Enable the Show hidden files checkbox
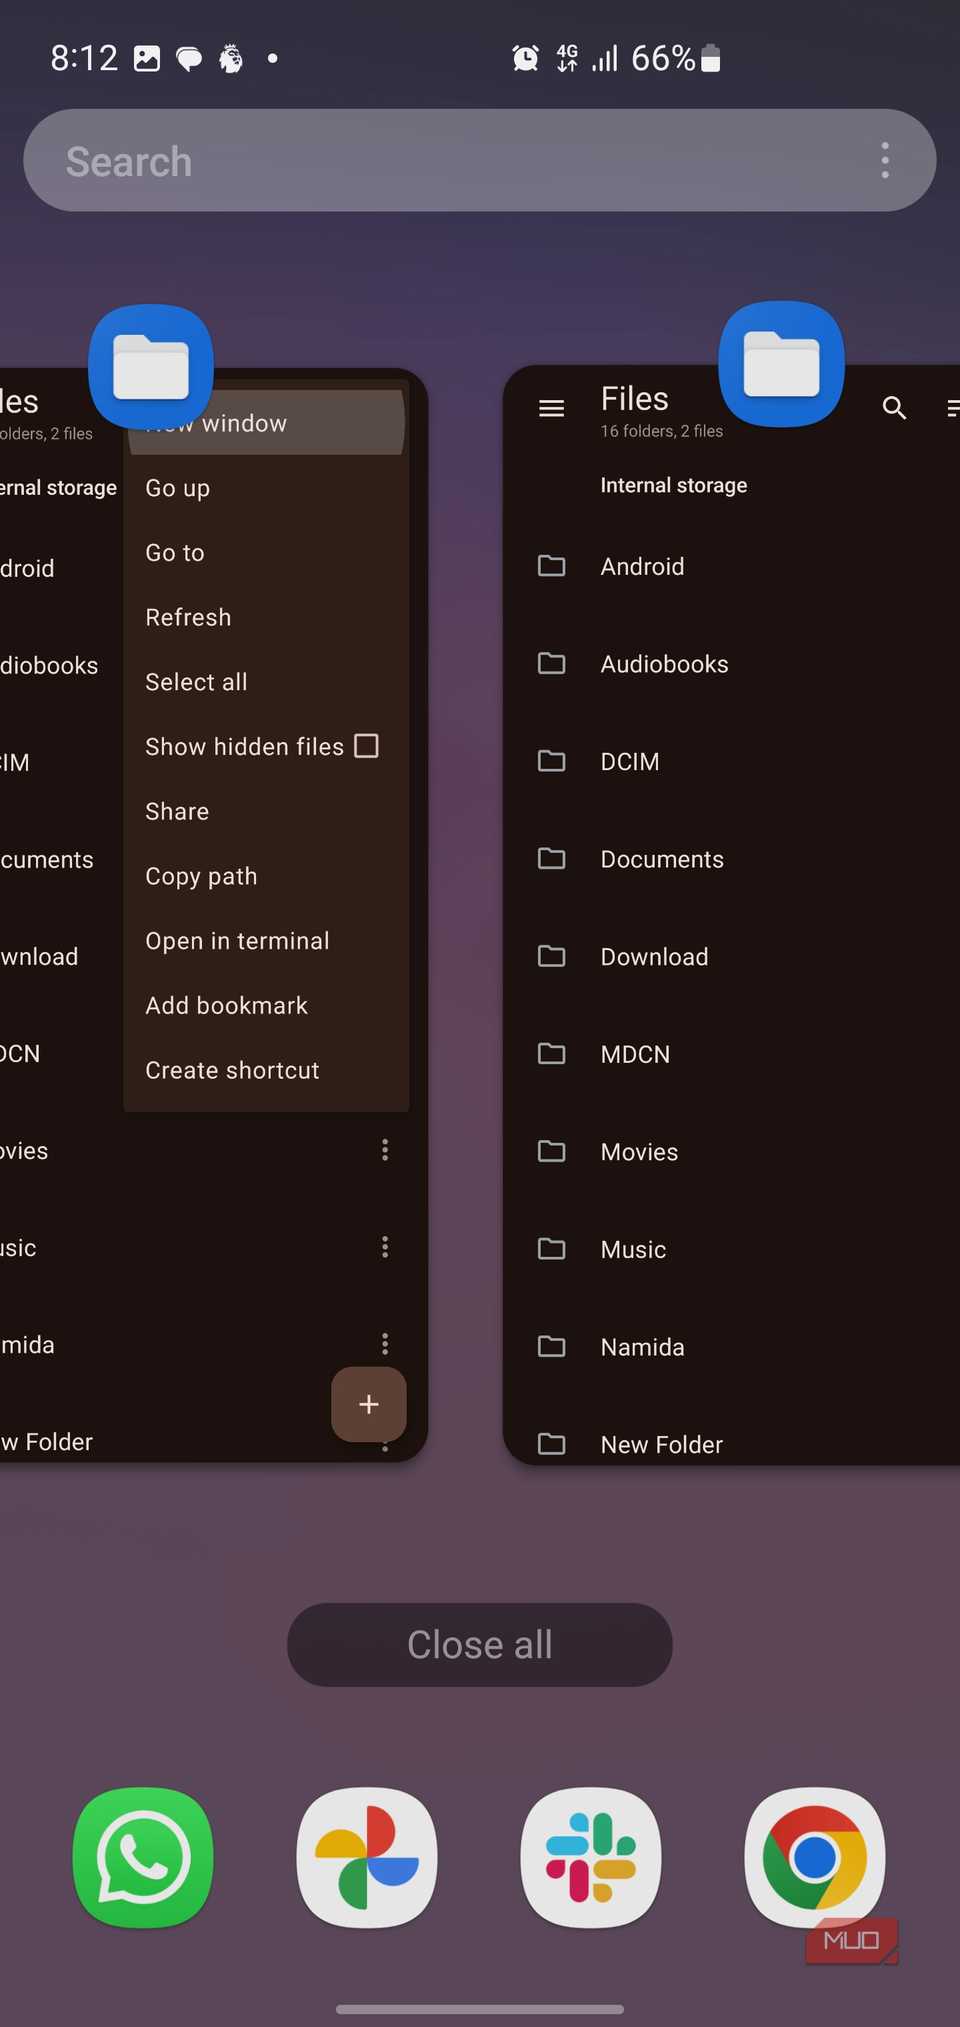Screen dimensions: 960x2027 [x=367, y=746]
